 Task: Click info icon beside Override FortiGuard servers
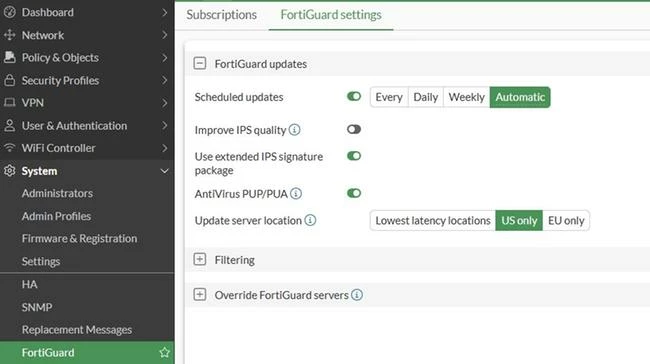tap(357, 295)
